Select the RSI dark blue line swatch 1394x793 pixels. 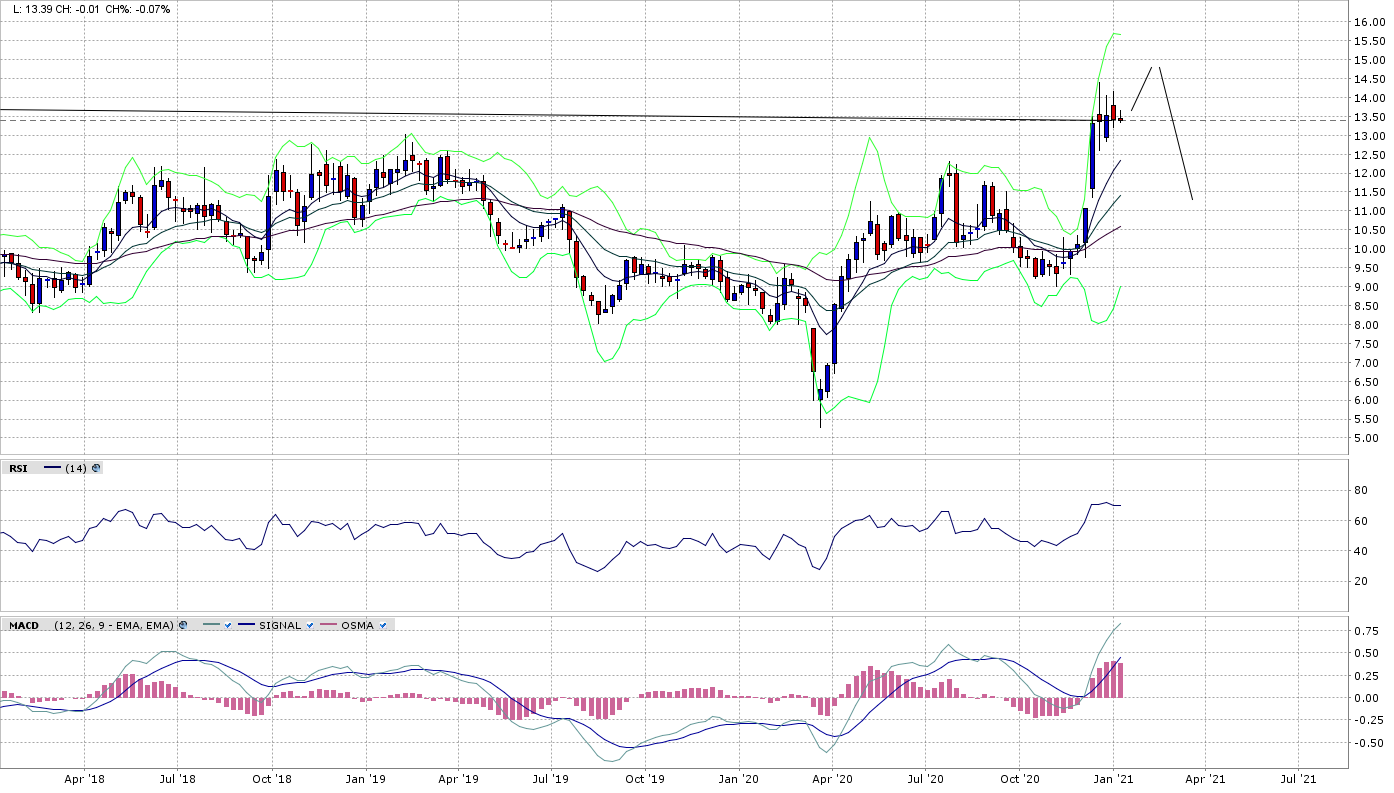coord(52,467)
